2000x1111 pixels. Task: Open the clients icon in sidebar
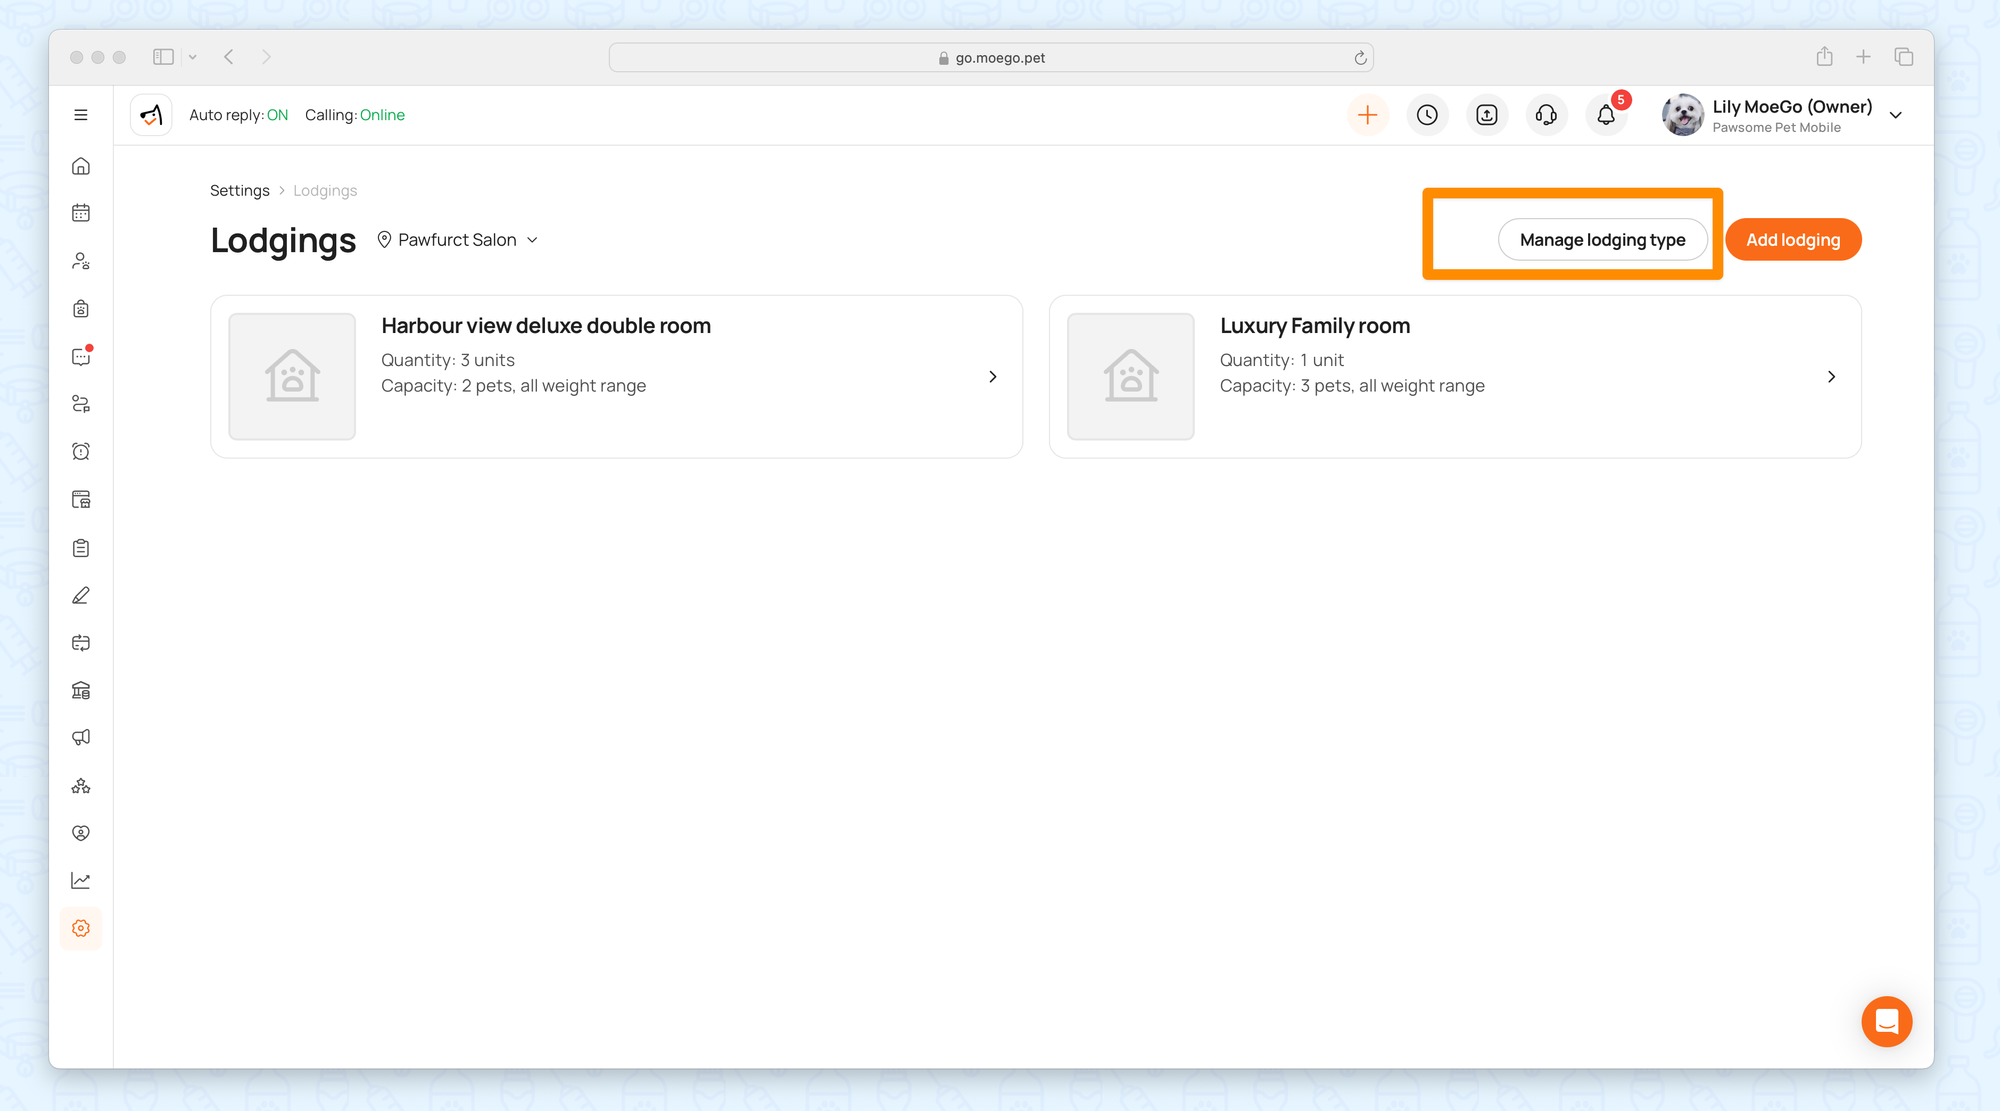pyautogui.click(x=81, y=261)
